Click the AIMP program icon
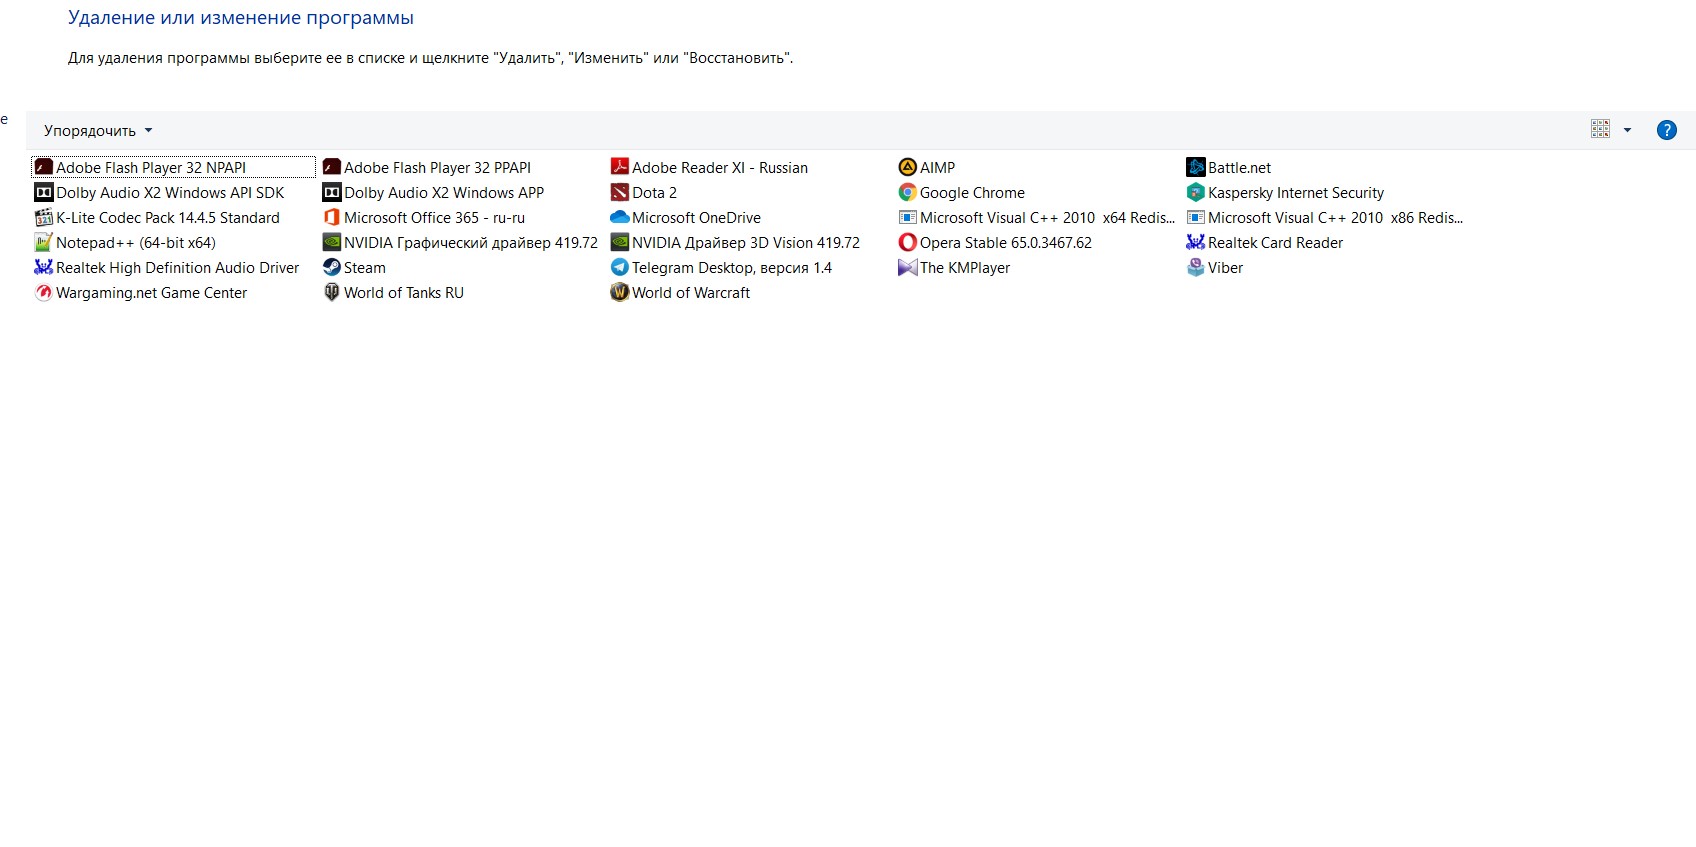Image resolution: width=1696 pixels, height=847 pixels. (x=908, y=167)
